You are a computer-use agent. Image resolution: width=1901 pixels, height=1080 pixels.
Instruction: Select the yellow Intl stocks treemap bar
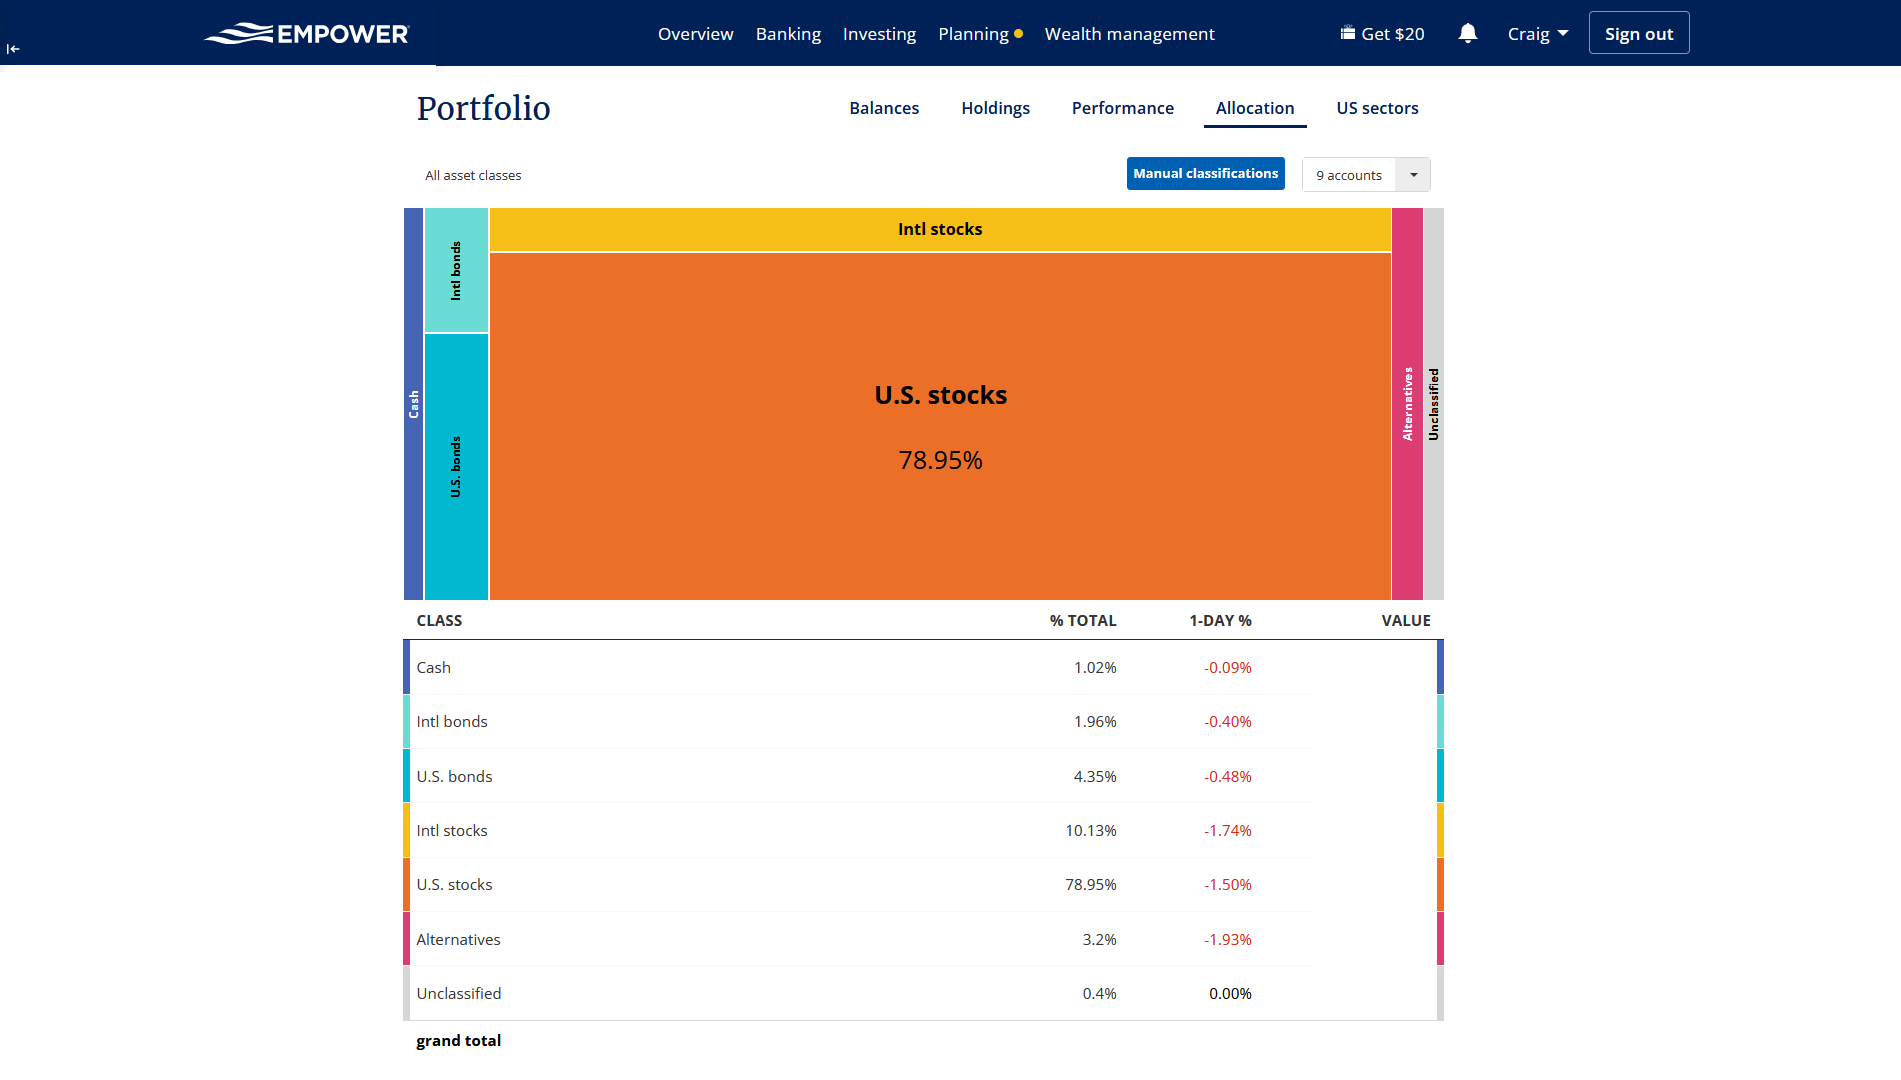[x=940, y=229]
